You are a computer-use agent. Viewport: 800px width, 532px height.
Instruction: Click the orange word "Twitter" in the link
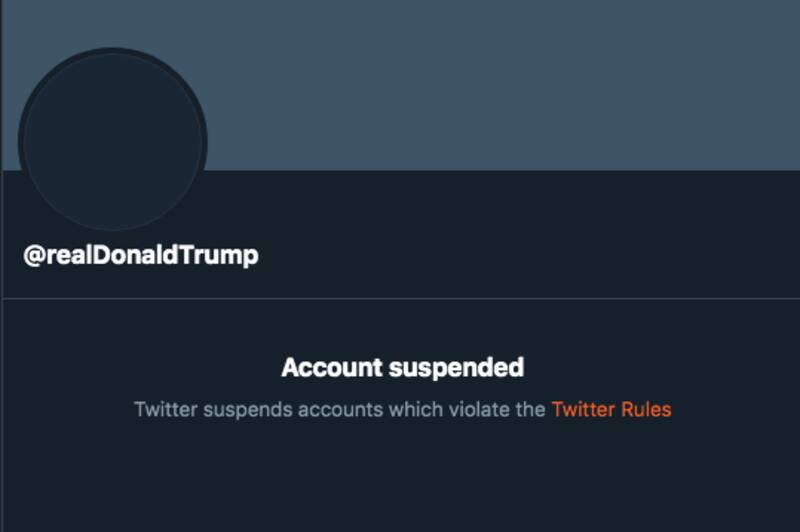tap(583, 410)
